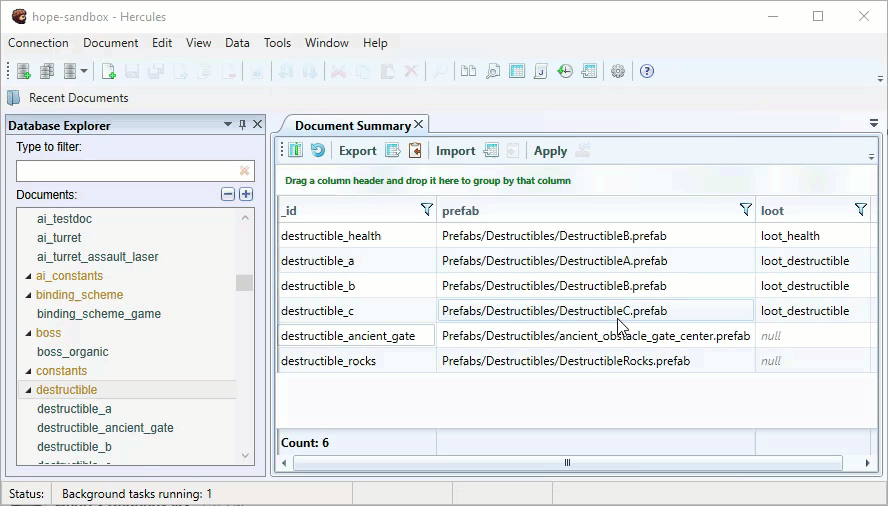Click the Export button
The width and height of the screenshot is (888, 506).
coord(357,151)
